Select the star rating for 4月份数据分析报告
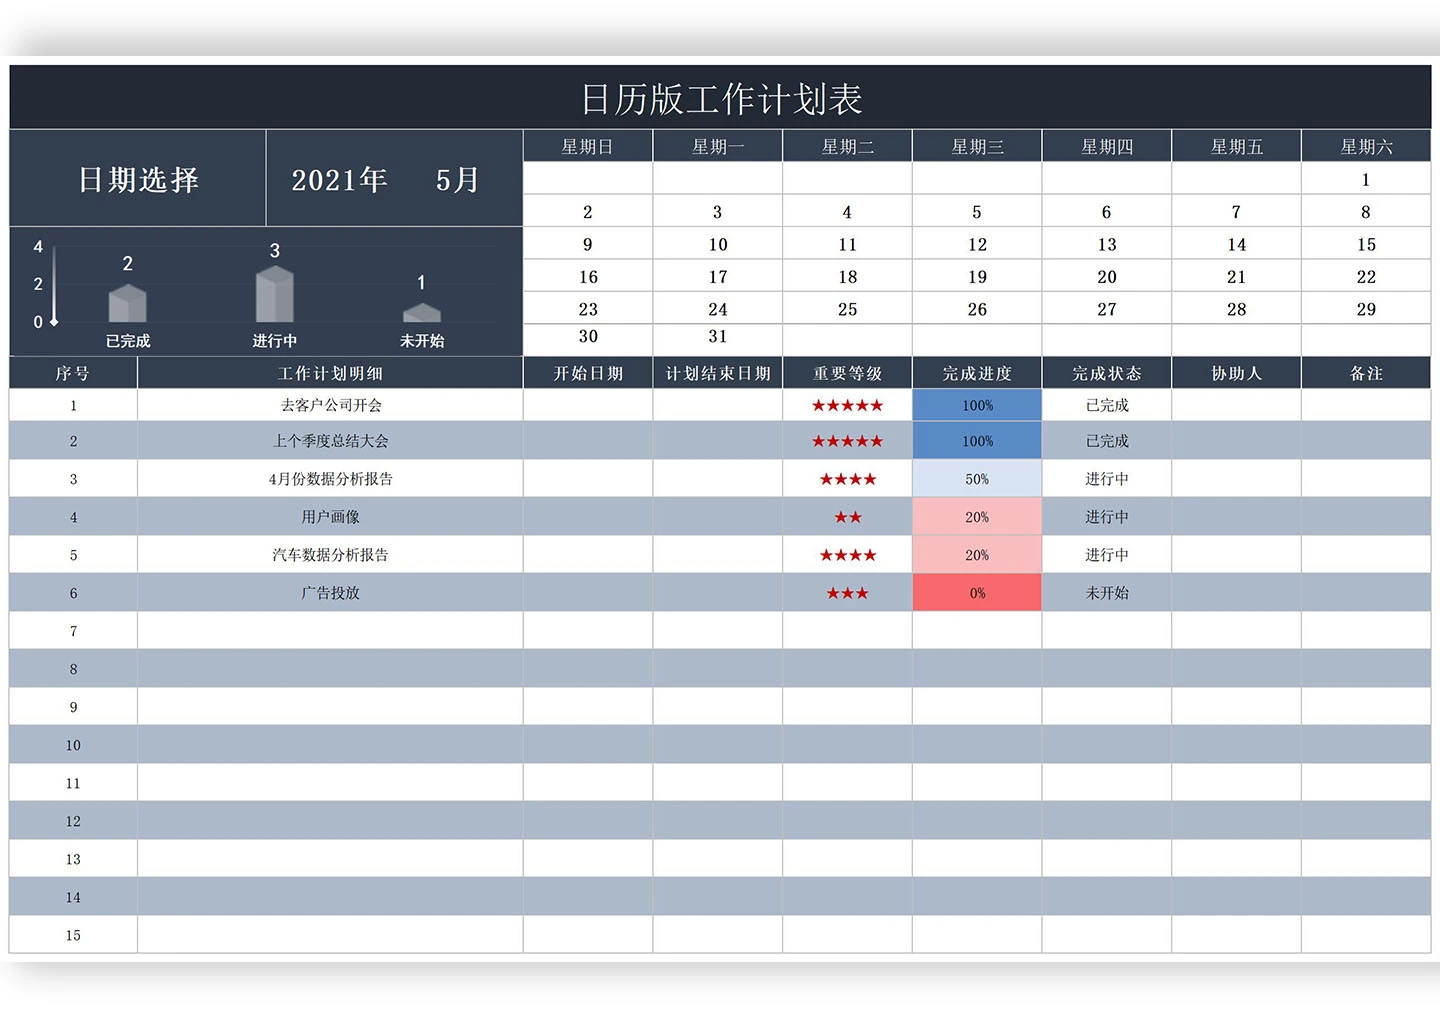 click(847, 479)
